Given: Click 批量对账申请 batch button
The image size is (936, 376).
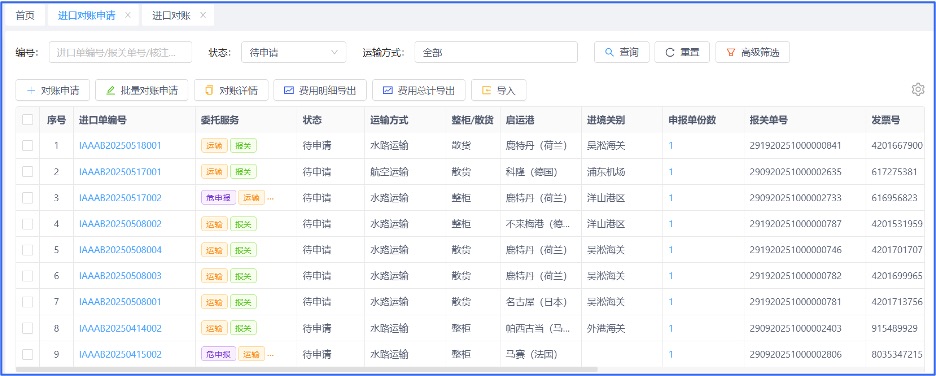Looking at the screenshot, I should [141, 91].
